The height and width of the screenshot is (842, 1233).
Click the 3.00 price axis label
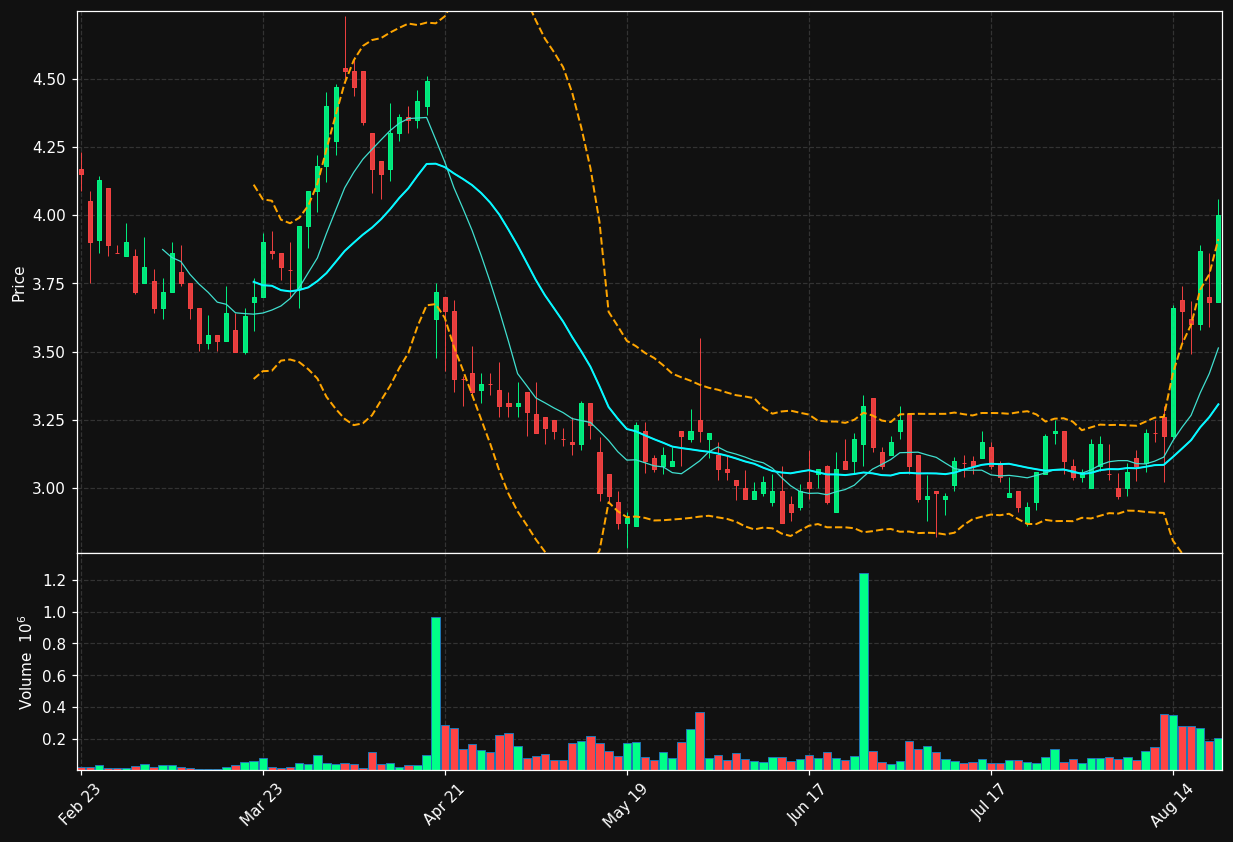click(50, 489)
